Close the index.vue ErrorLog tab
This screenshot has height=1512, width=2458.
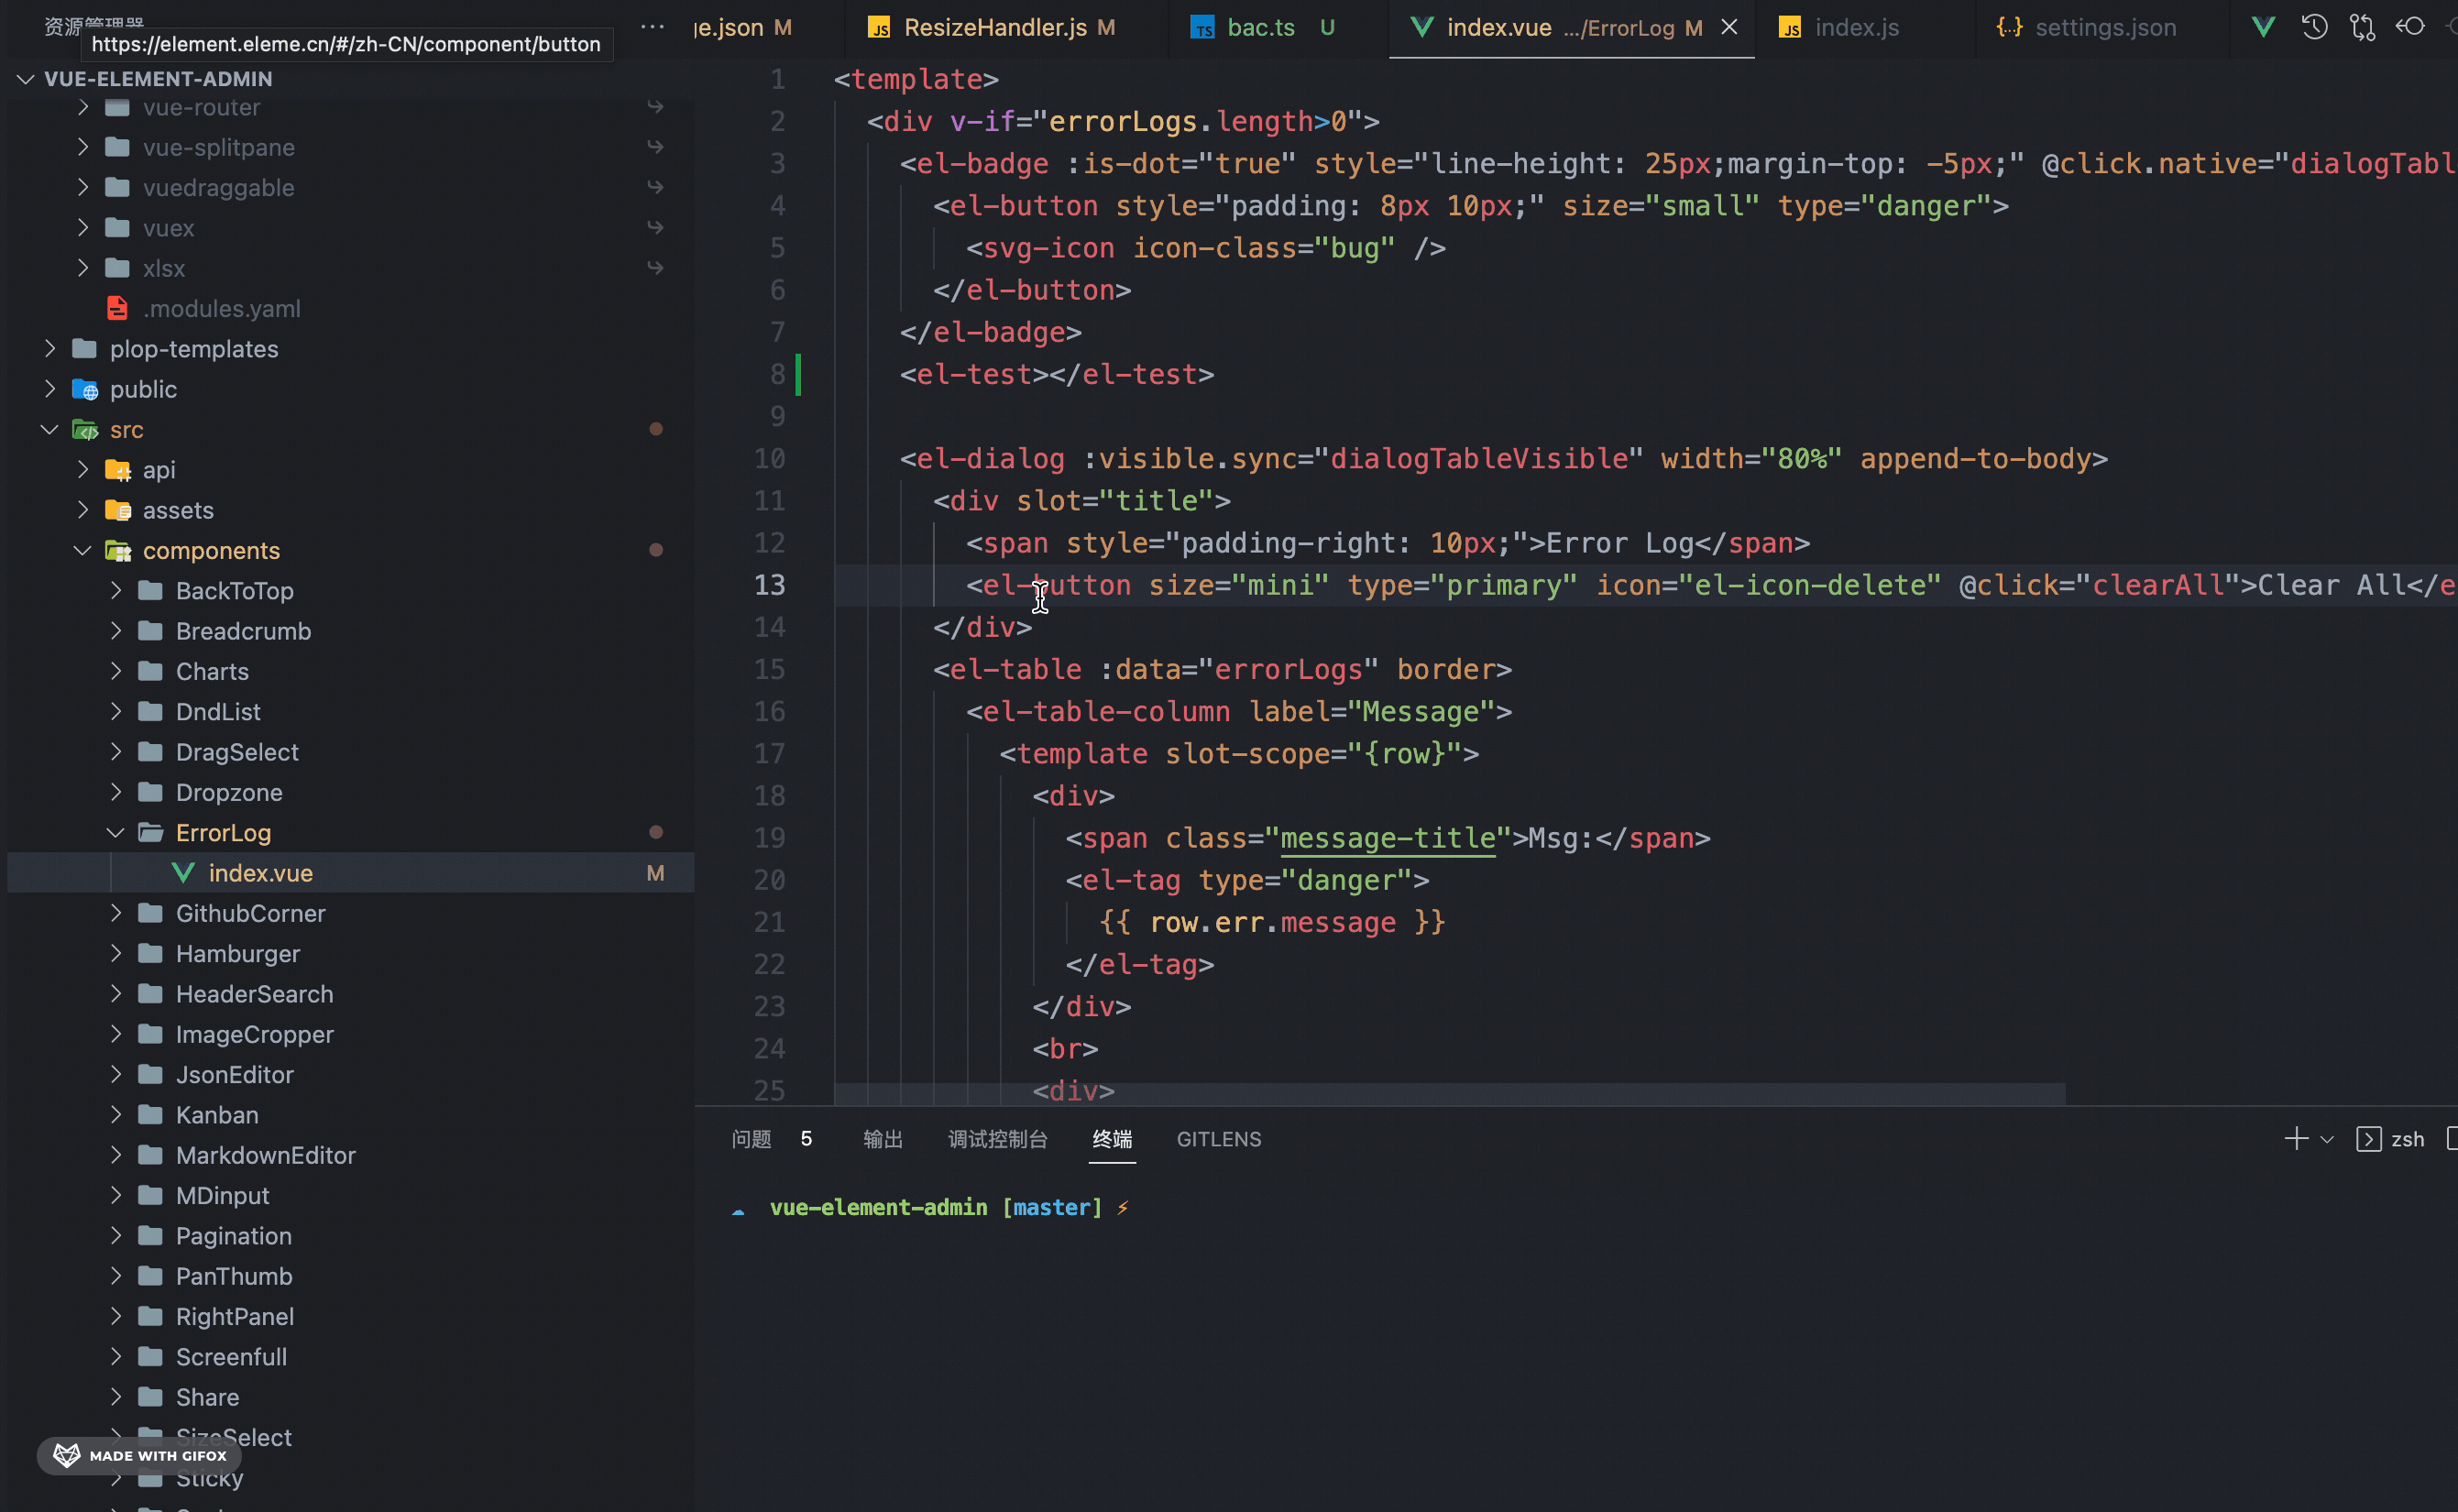[x=1729, y=27]
